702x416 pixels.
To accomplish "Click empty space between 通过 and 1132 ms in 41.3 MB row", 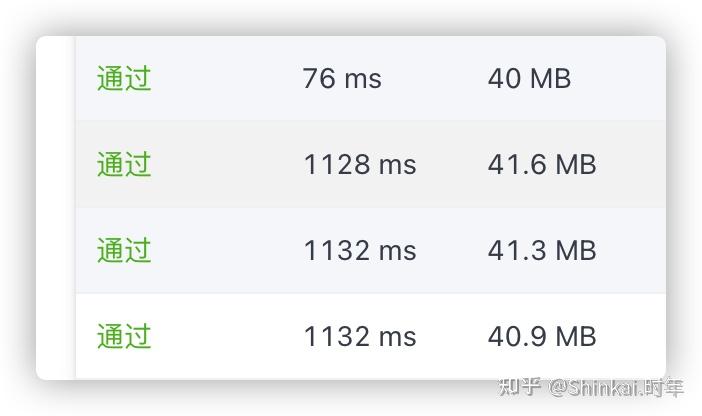I will 228,250.
